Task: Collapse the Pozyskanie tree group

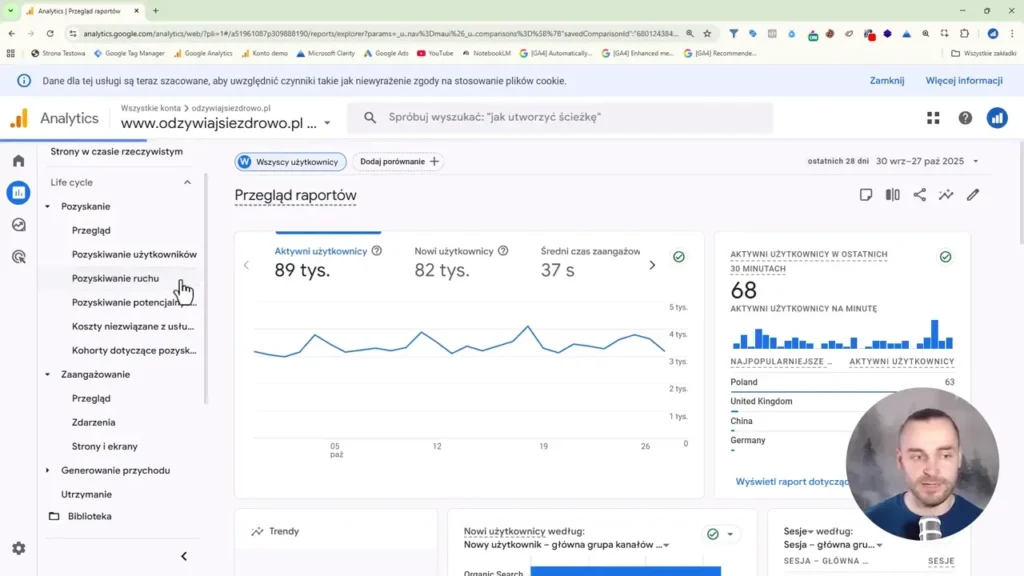Action: coord(48,206)
